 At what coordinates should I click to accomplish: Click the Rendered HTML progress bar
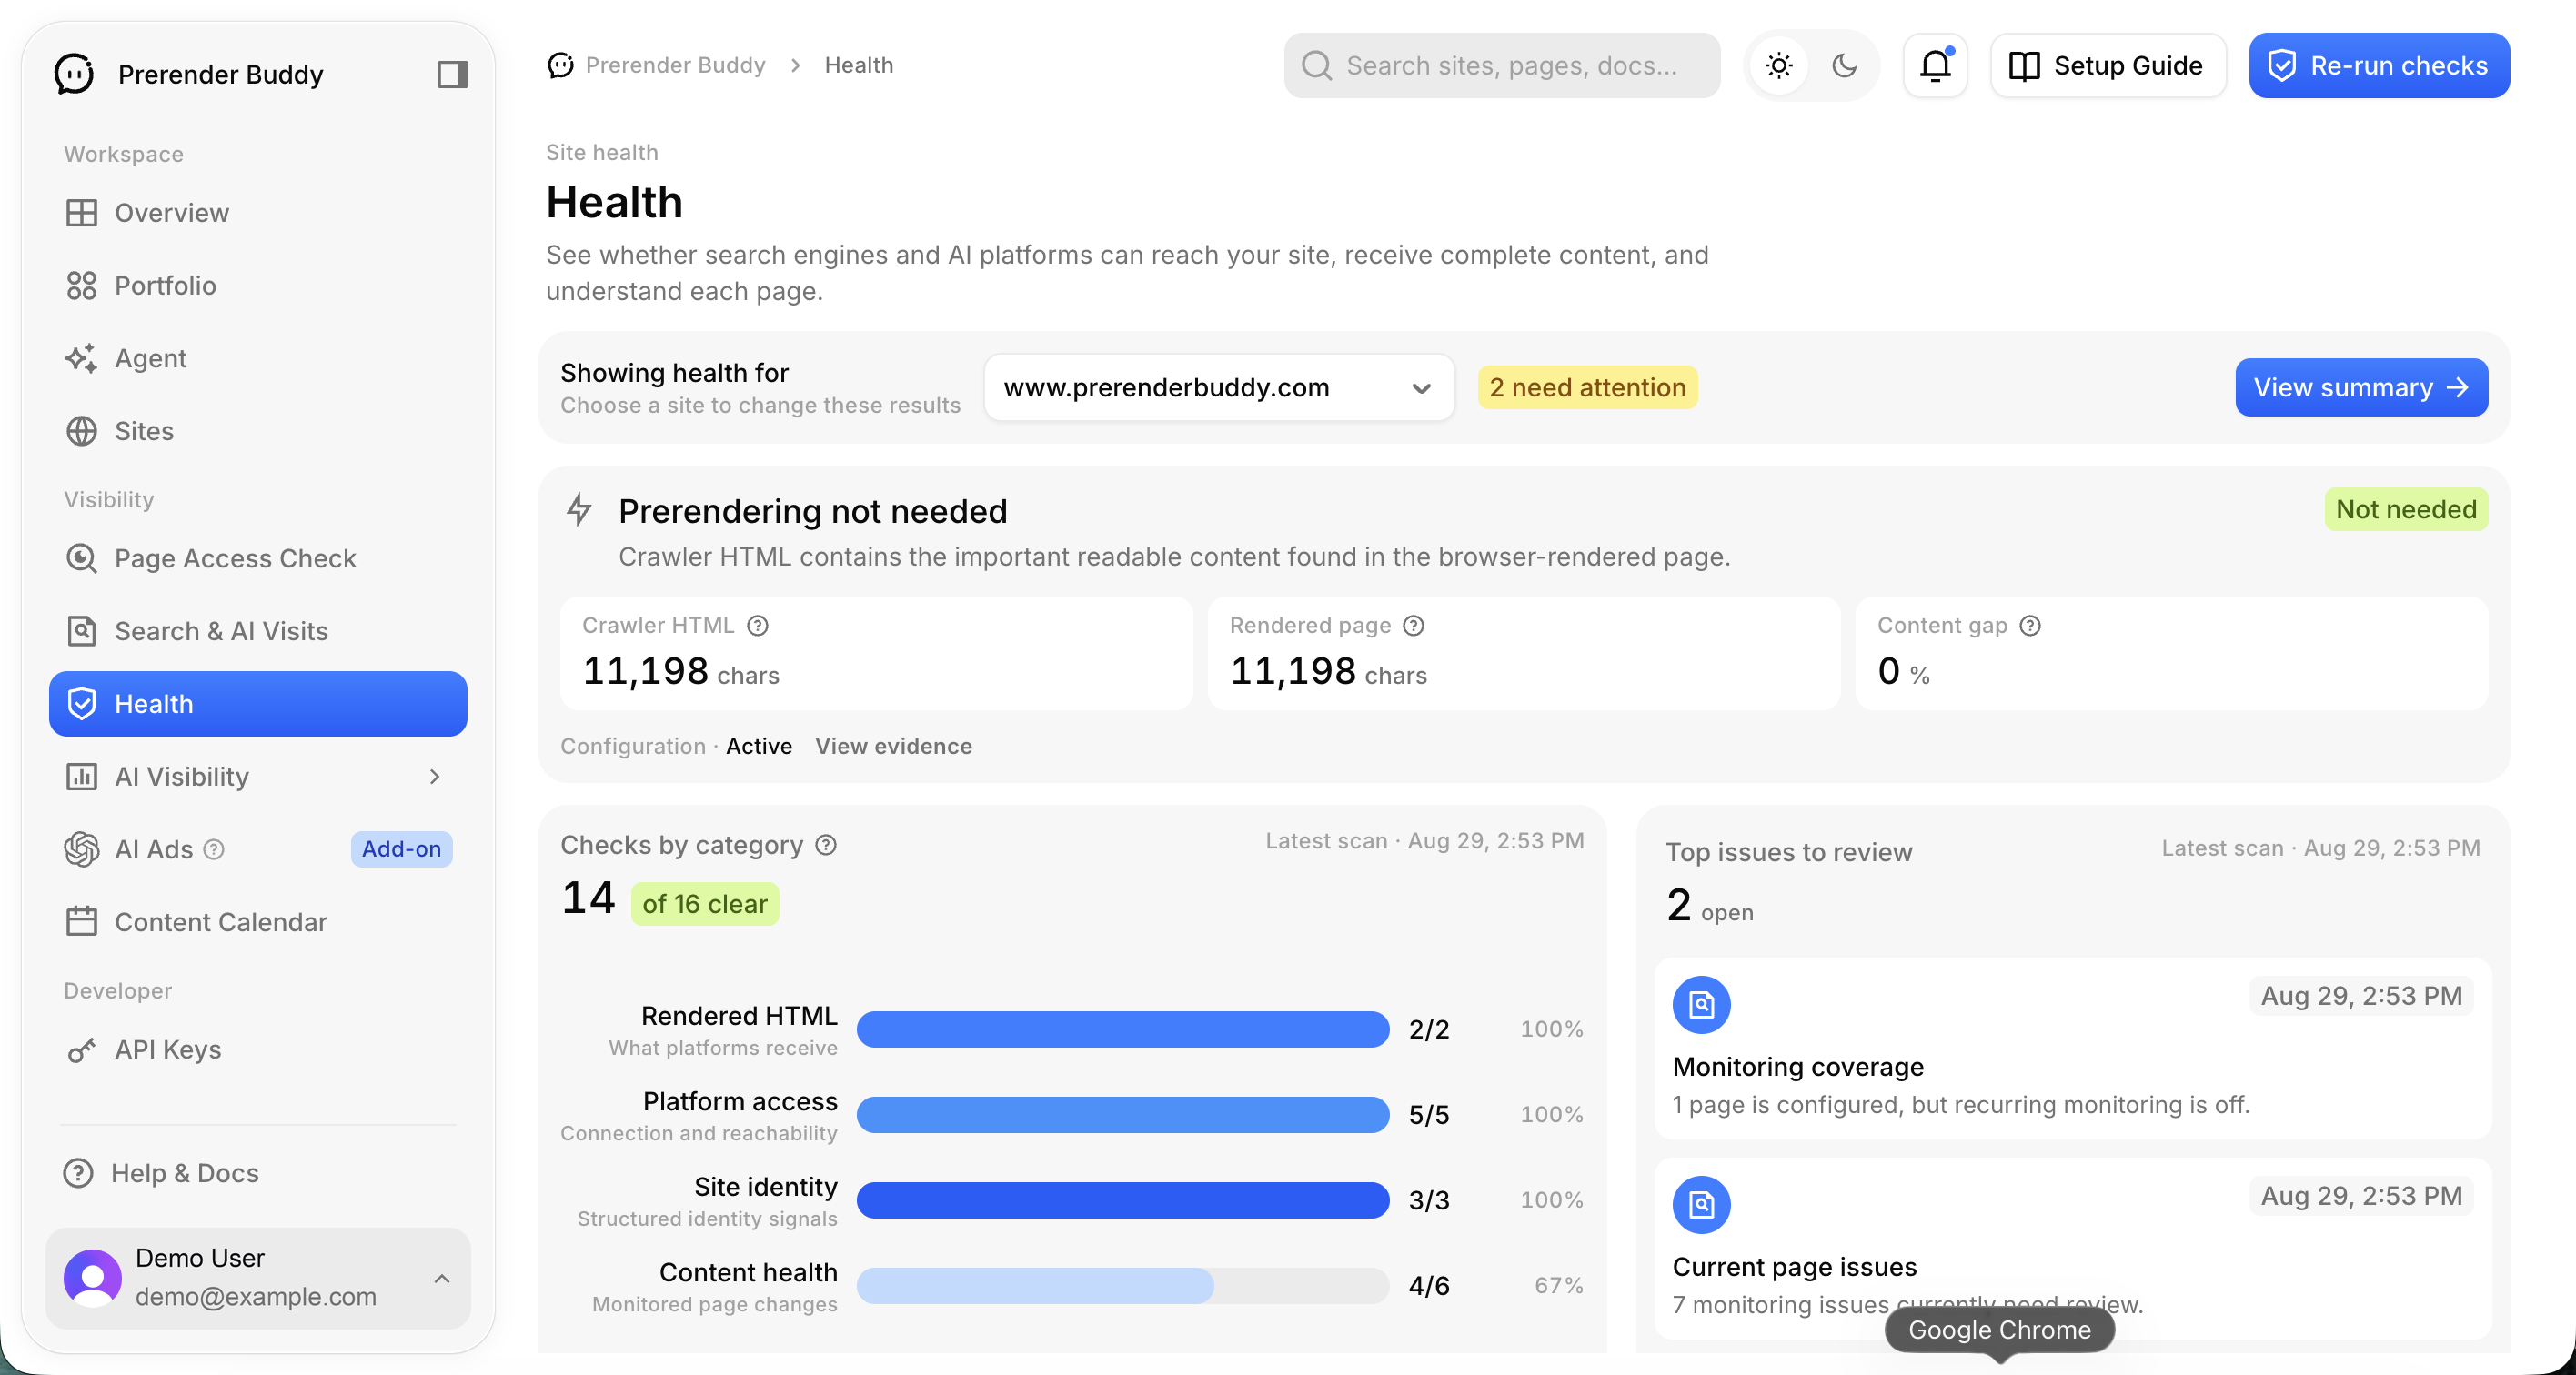pos(1123,1029)
